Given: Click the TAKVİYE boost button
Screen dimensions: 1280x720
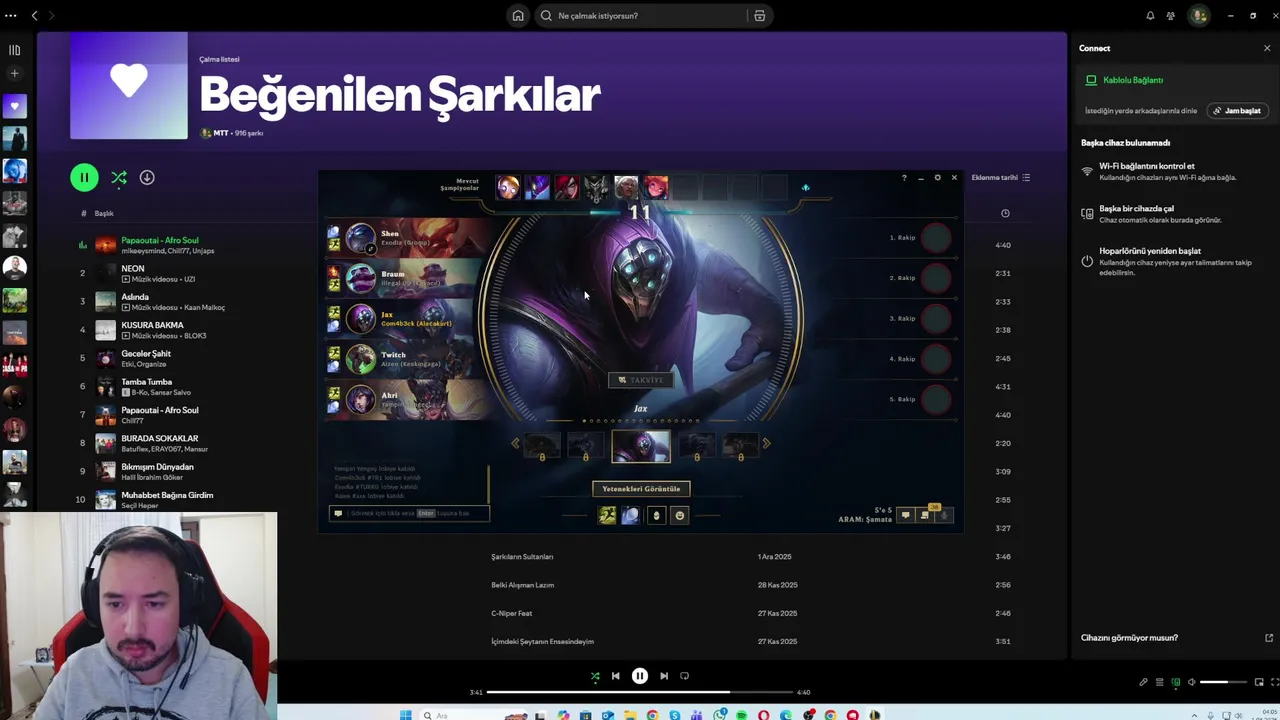Looking at the screenshot, I should coord(641,380).
